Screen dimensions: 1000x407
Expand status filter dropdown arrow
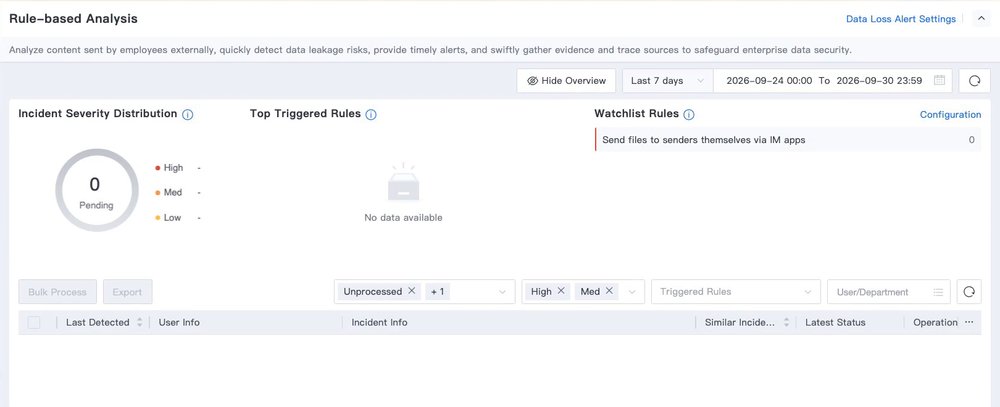coord(503,292)
